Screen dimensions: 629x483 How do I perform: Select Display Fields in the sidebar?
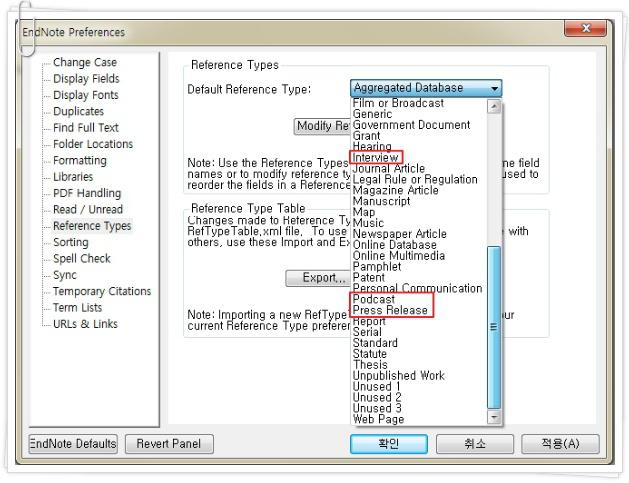click(86, 79)
